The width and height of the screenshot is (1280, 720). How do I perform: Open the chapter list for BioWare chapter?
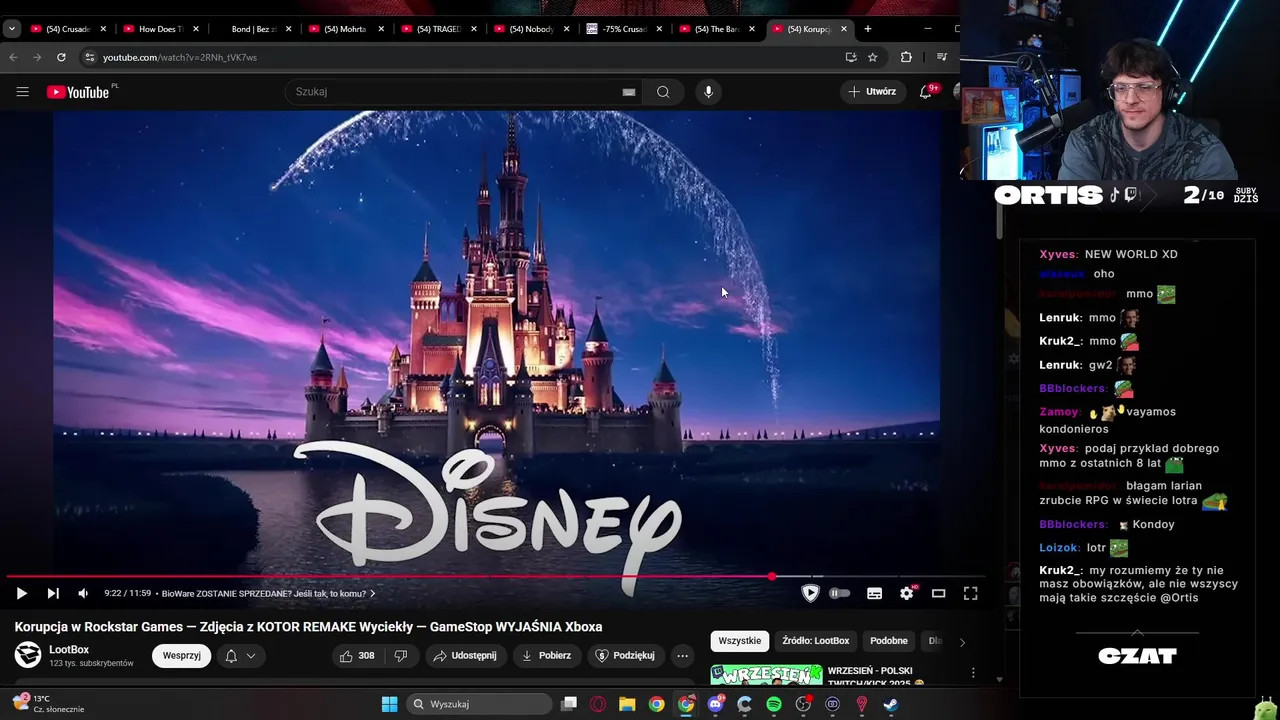268,593
